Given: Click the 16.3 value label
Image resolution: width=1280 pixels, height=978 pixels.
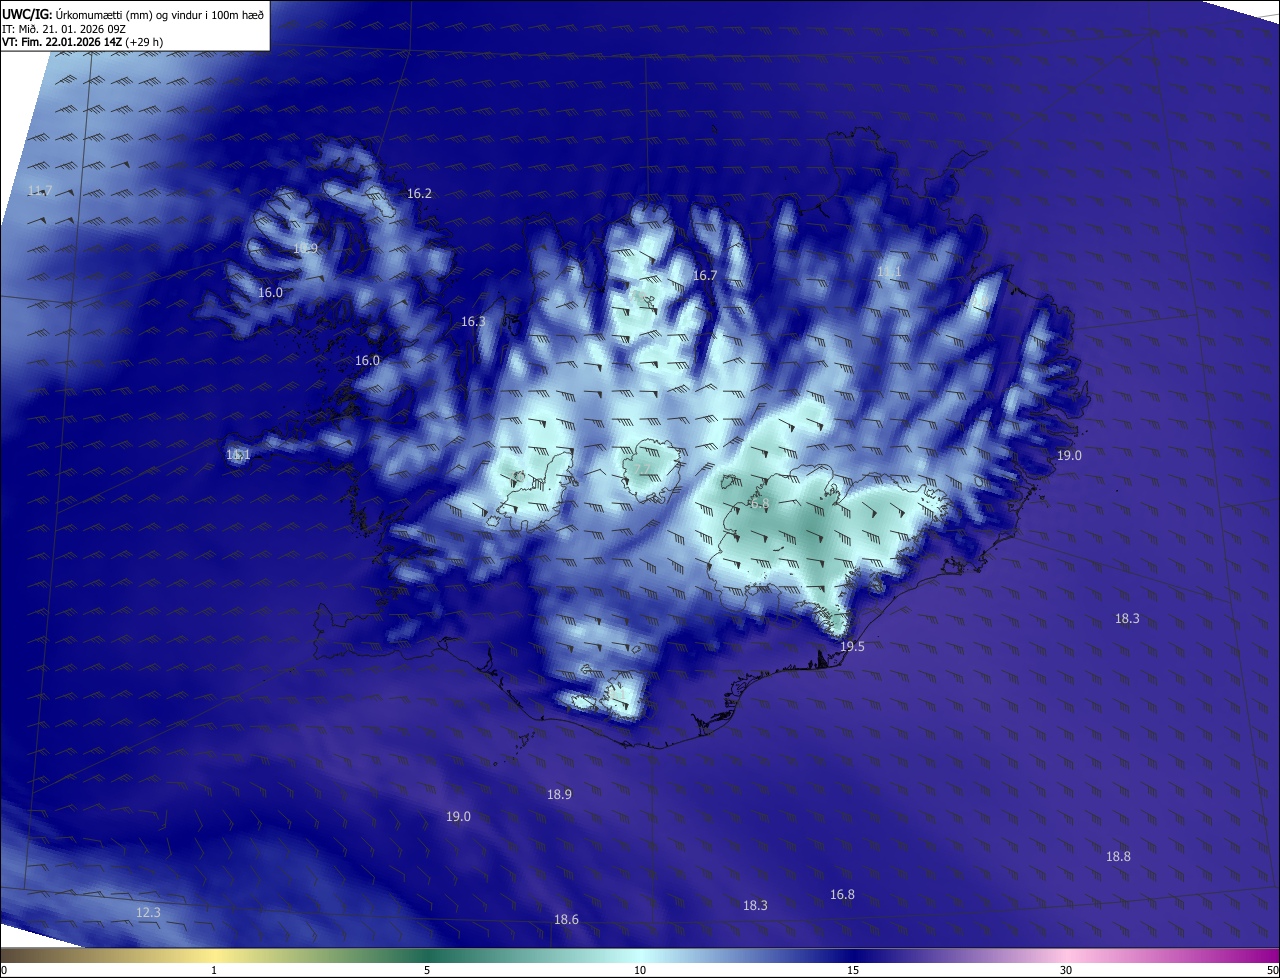Looking at the screenshot, I should point(473,322).
